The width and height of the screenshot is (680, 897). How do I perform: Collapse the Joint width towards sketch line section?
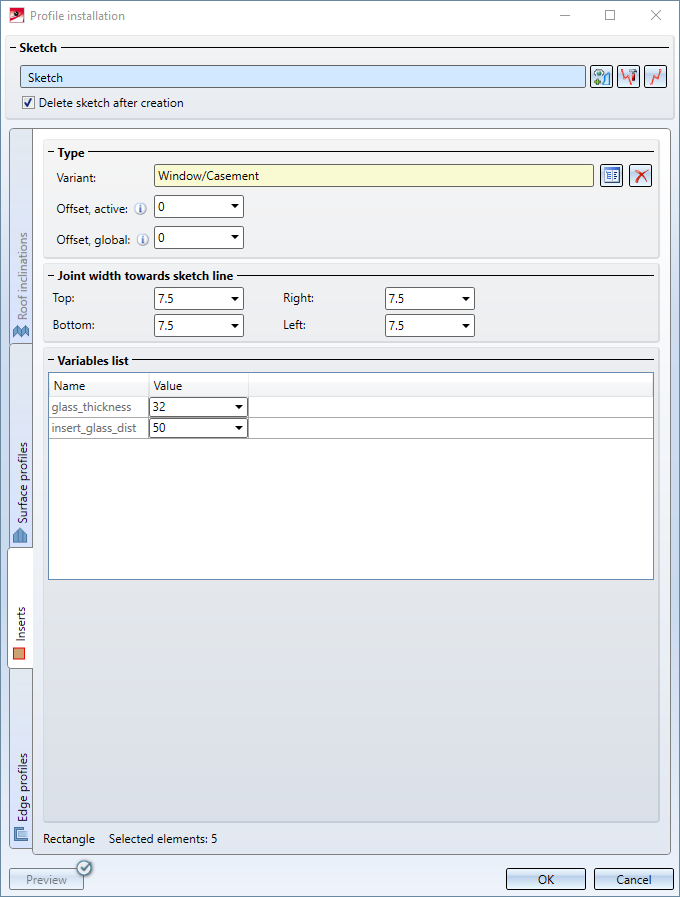(x=51, y=276)
